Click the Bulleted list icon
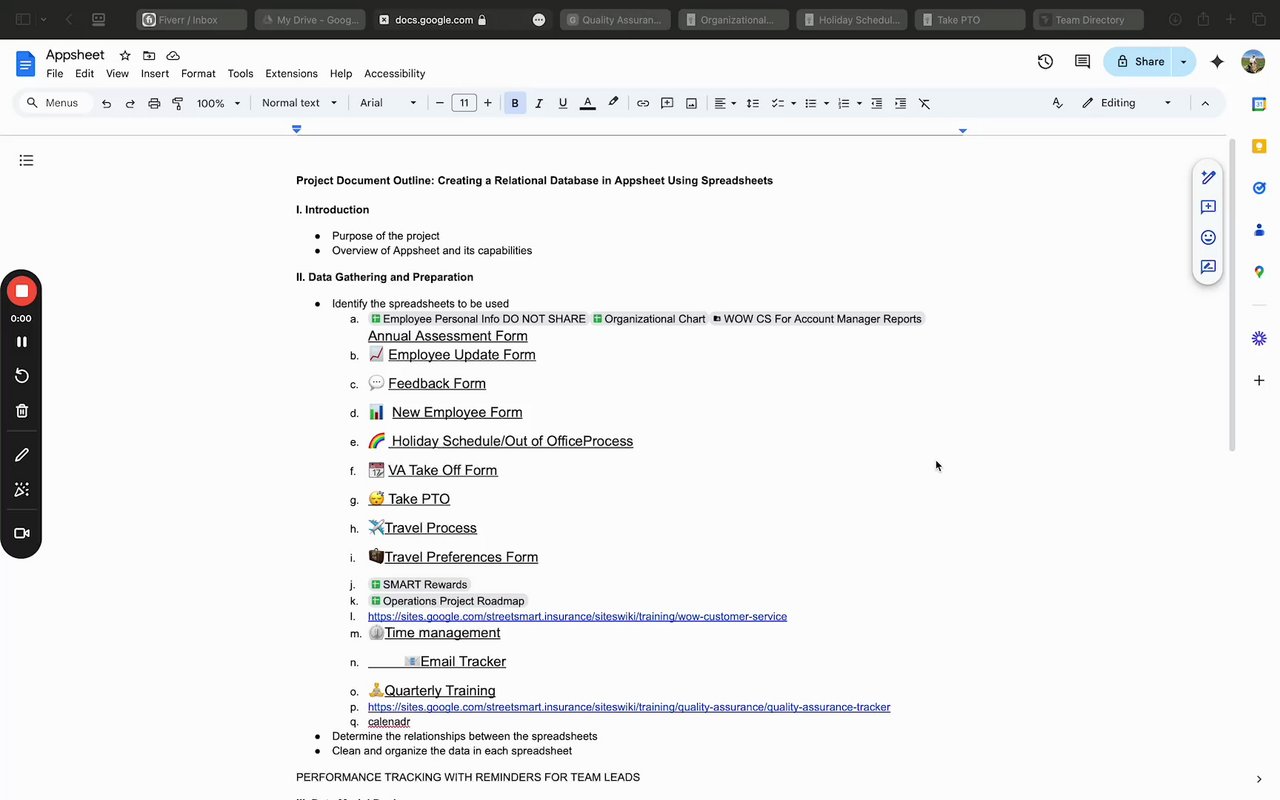This screenshot has width=1280, height=800. coord(811,103)
